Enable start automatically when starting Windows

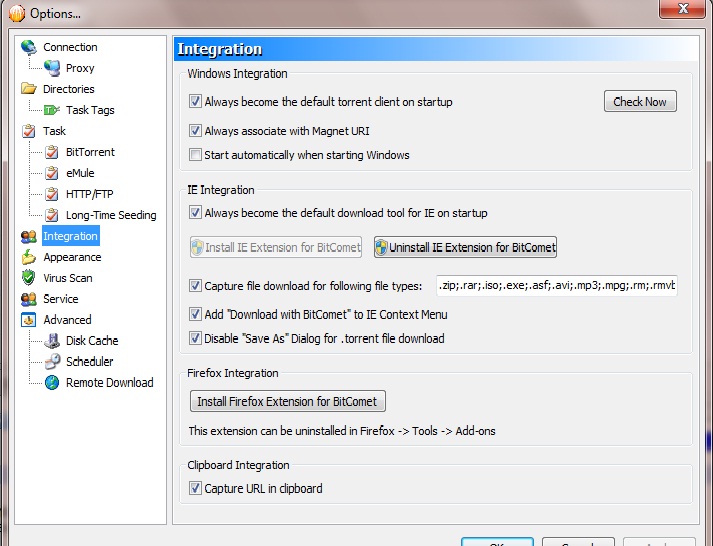point(196,155)
